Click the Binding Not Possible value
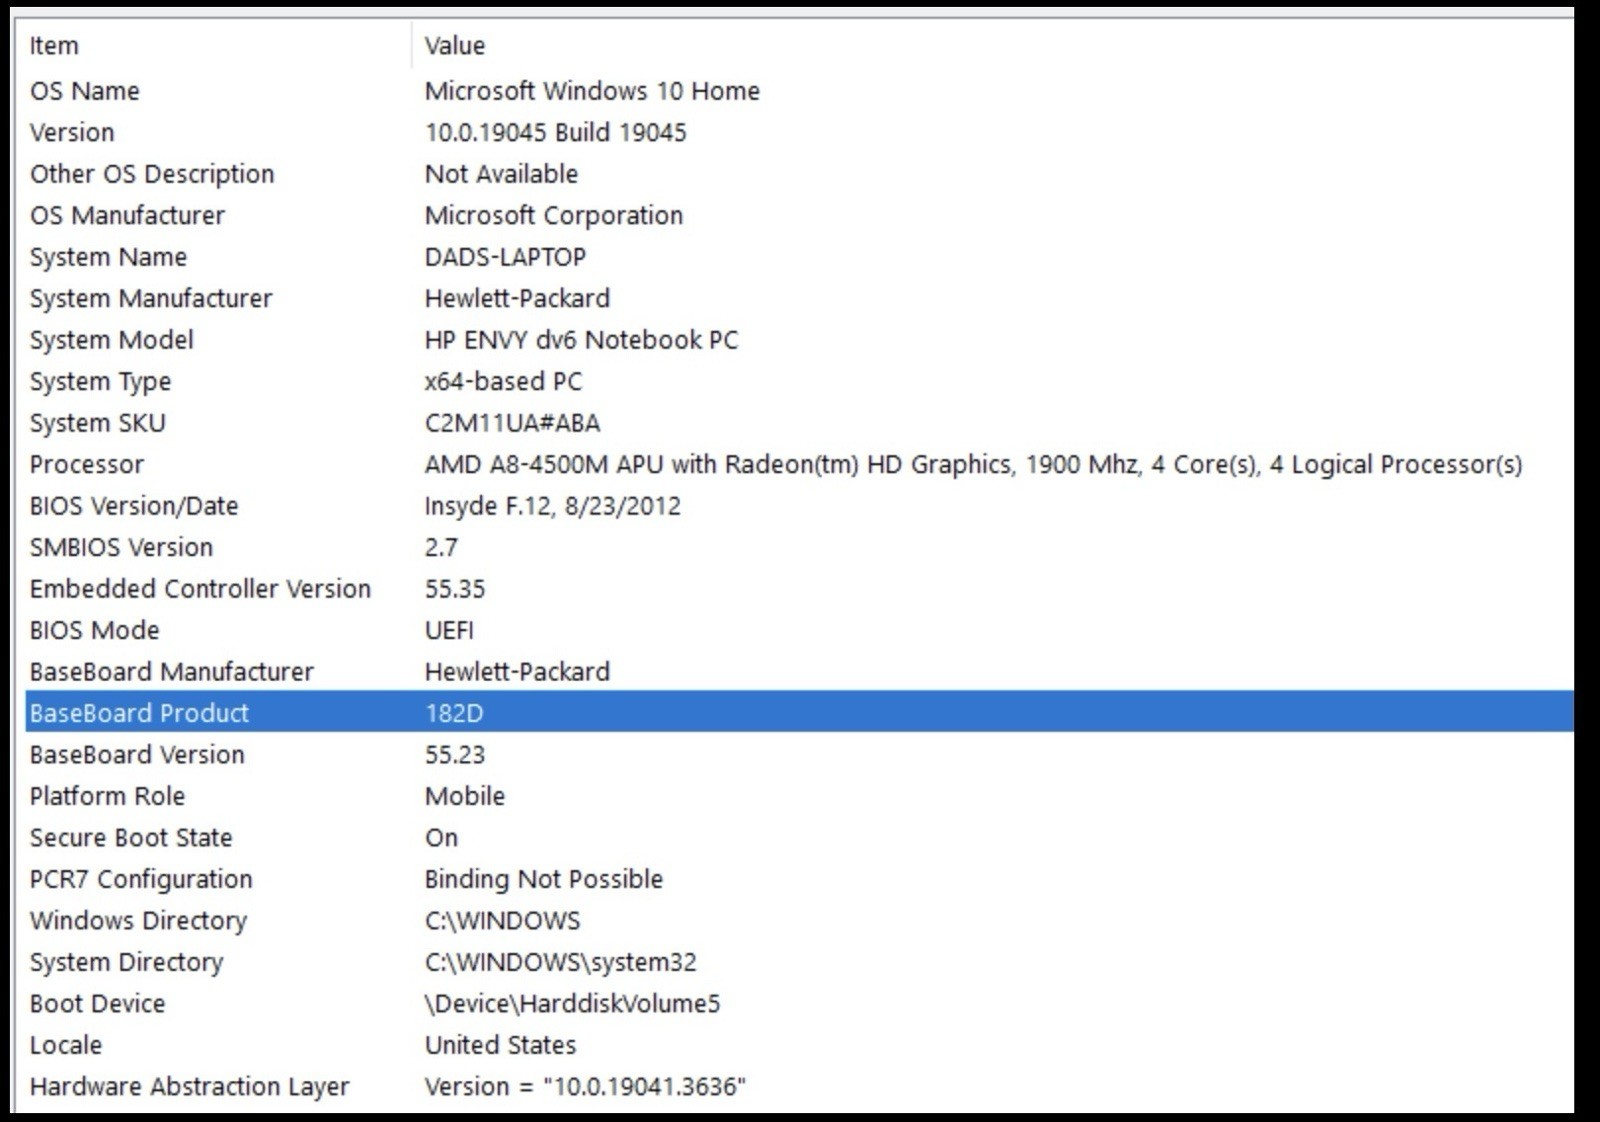1600x1122 pixels. (x=544, y=879)
